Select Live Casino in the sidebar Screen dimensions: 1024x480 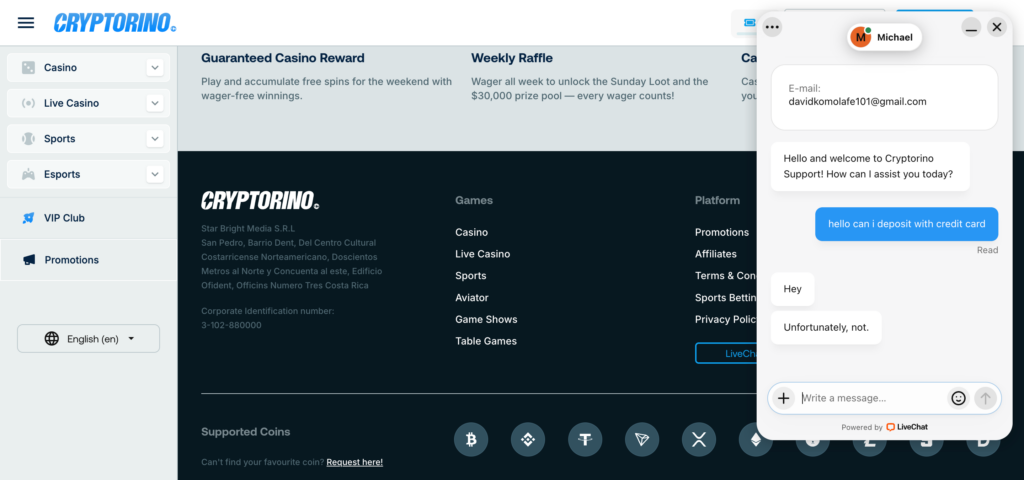[71, 103]
